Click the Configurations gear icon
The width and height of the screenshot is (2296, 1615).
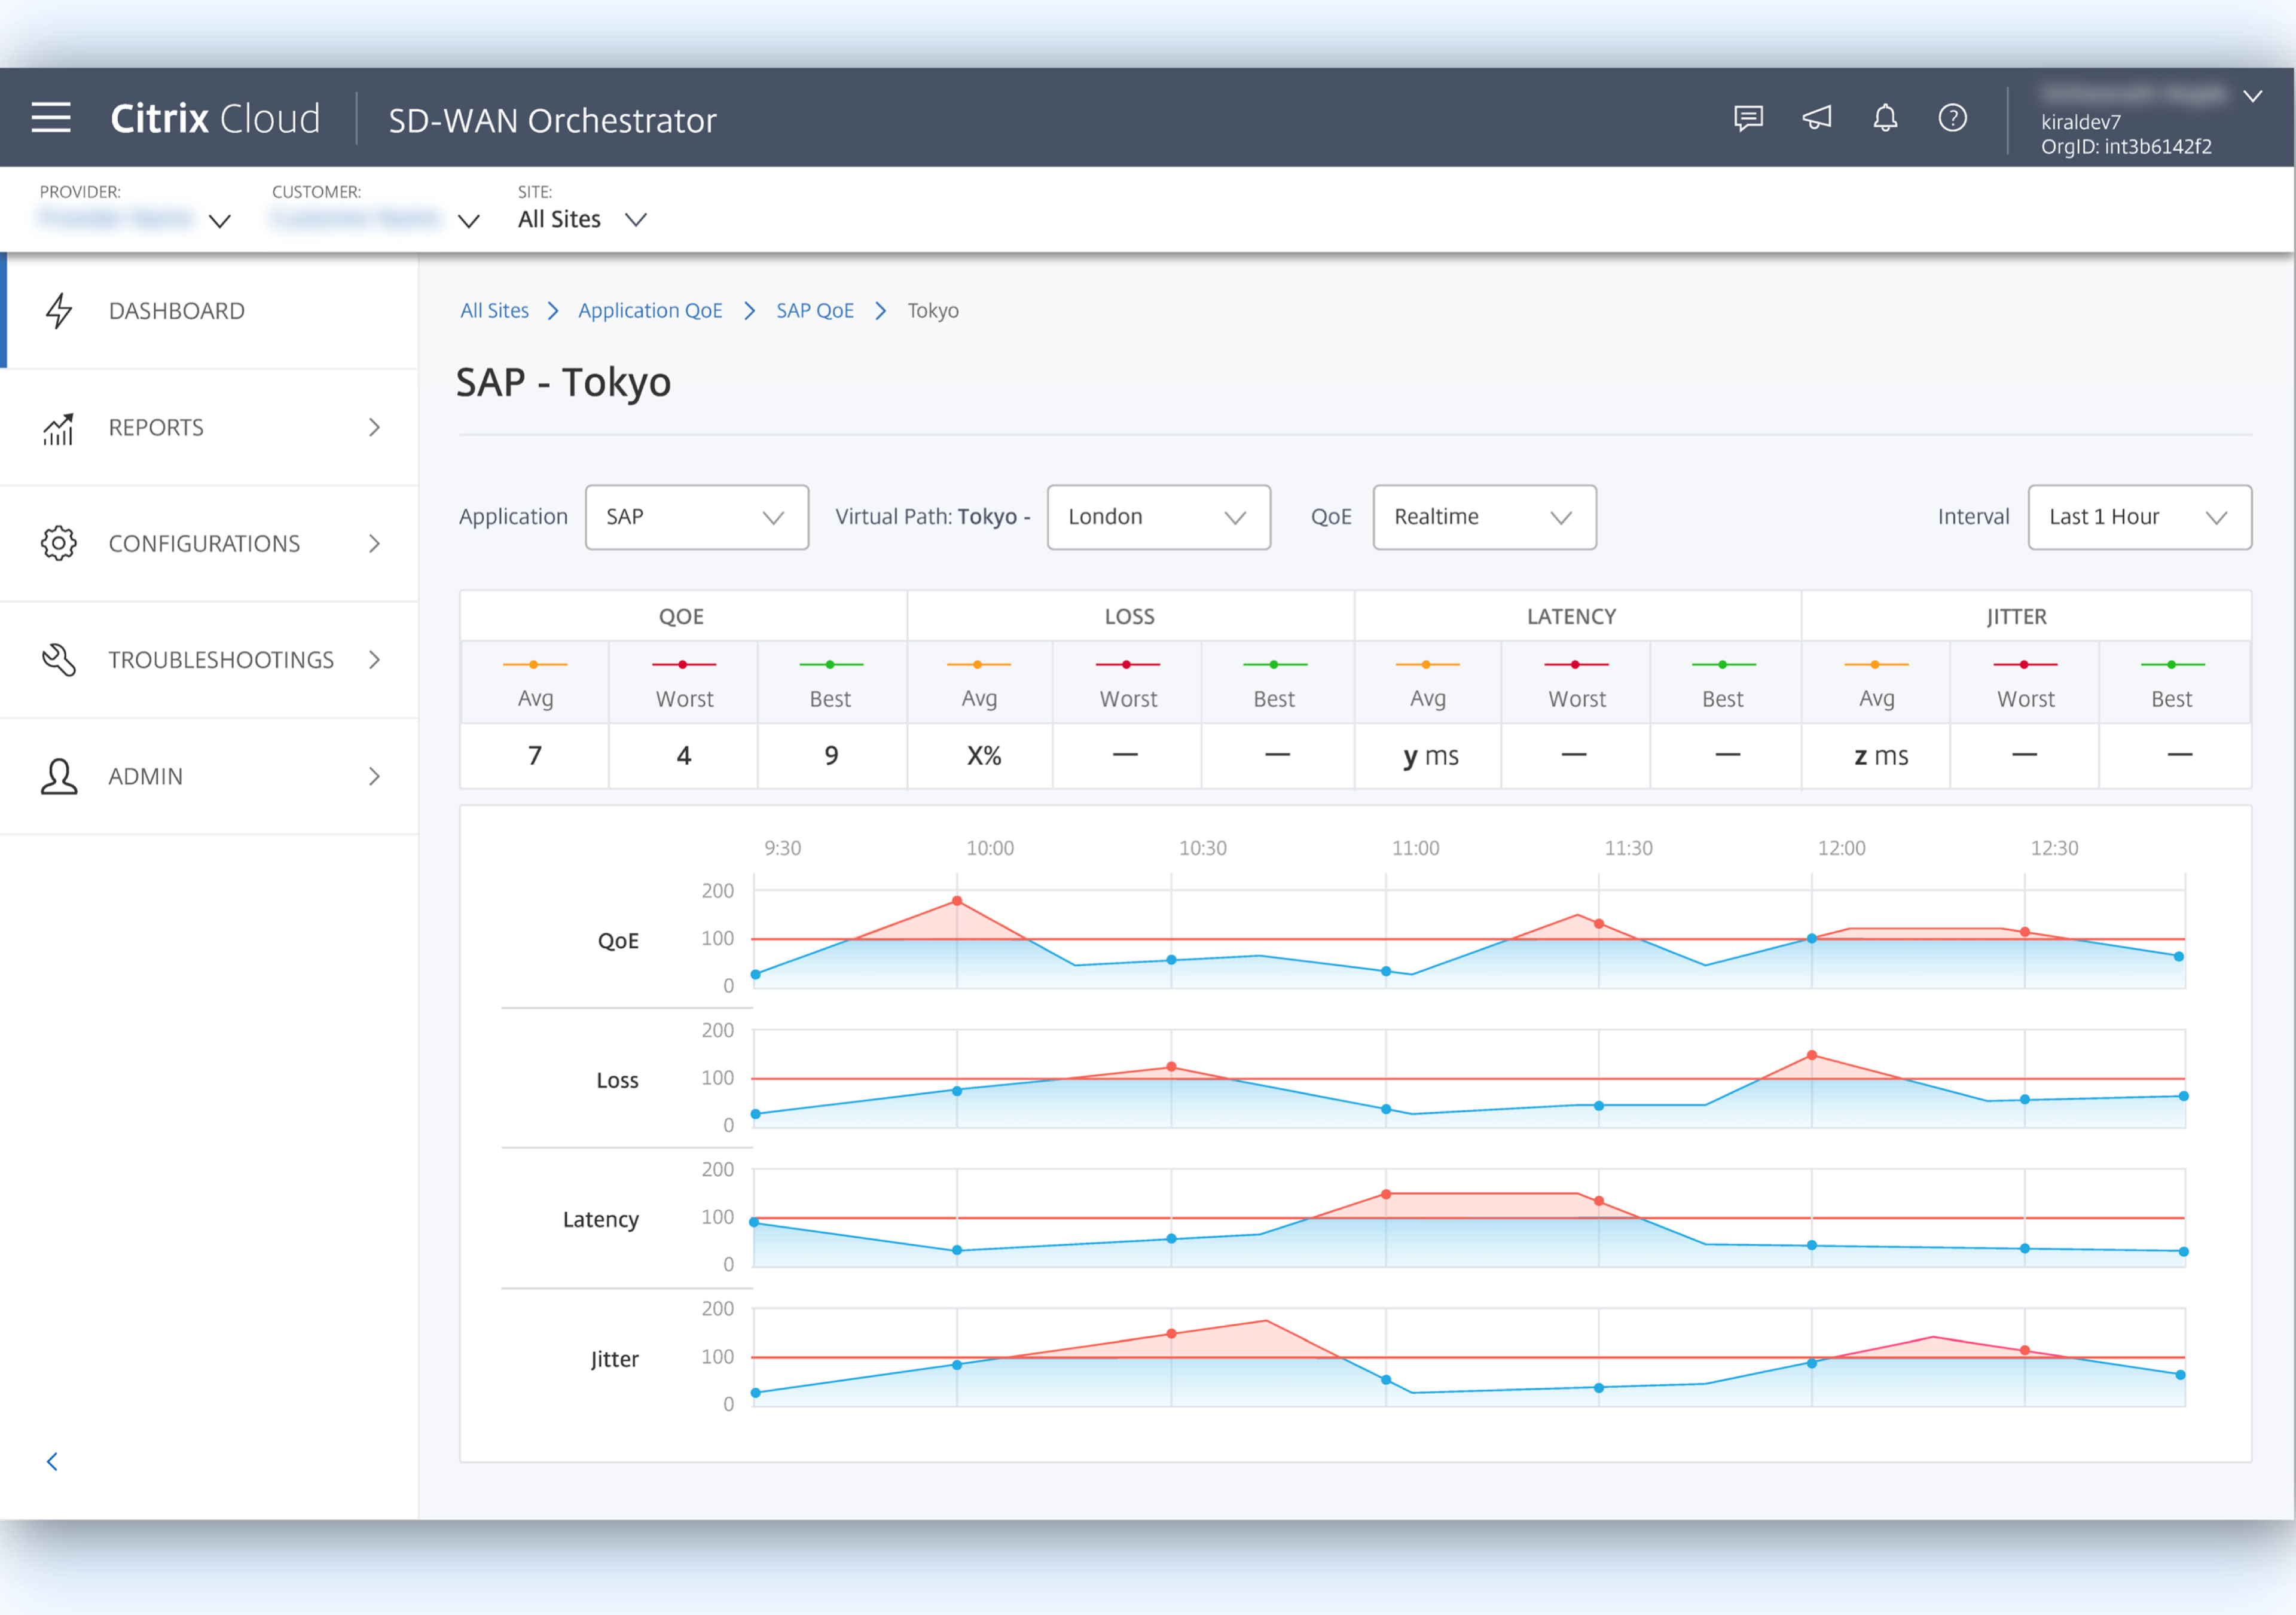(x=59, y=543)
